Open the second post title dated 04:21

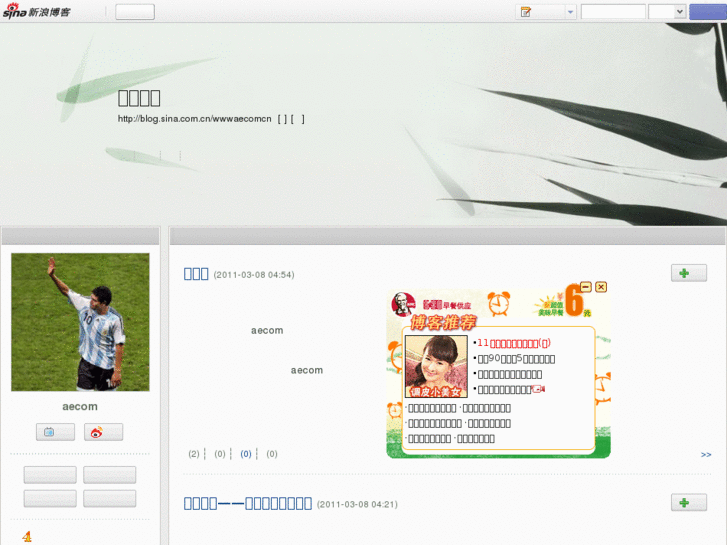coord(248,503)
